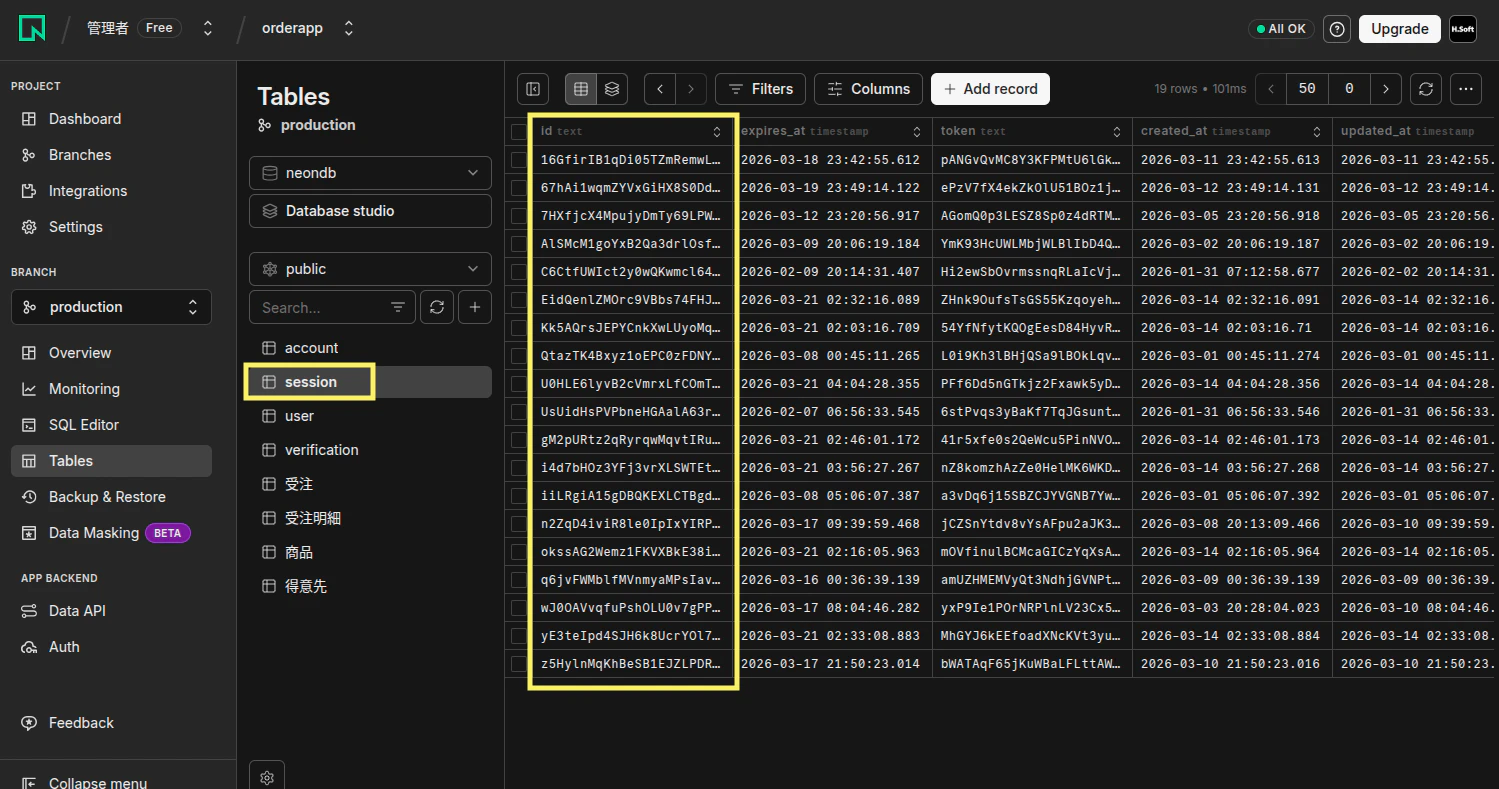The image size is (1499, 789).
Task: Go back with the left arrow icon
Action: click(660, 89)
